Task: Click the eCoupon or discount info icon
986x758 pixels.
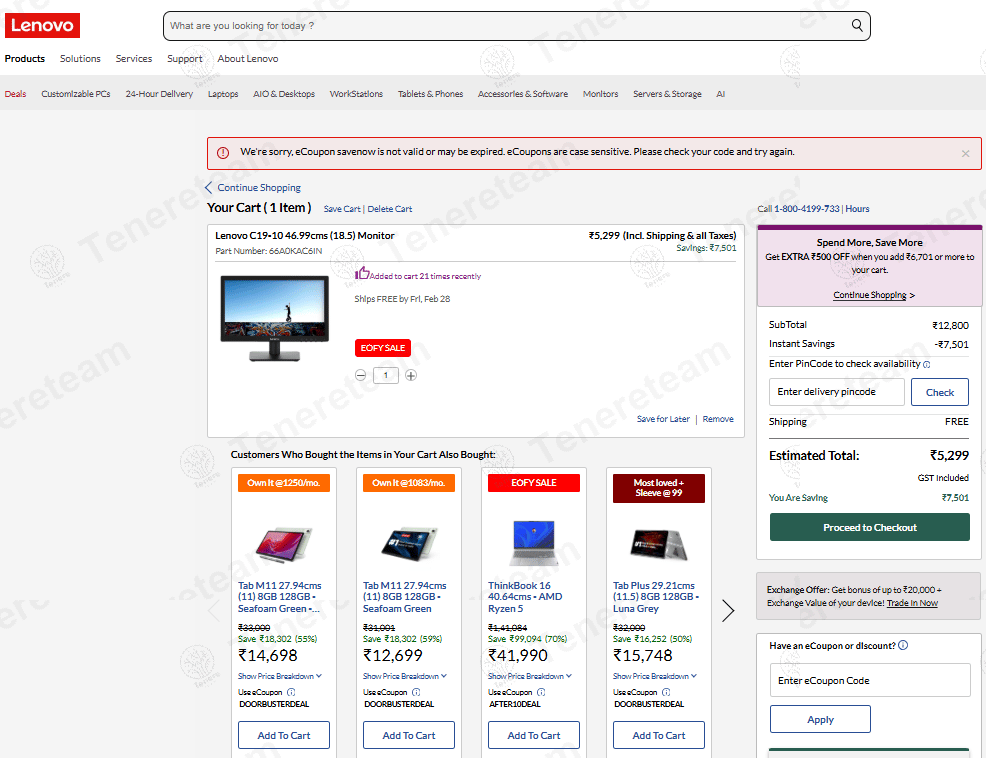Action: [x=903, y=645]
